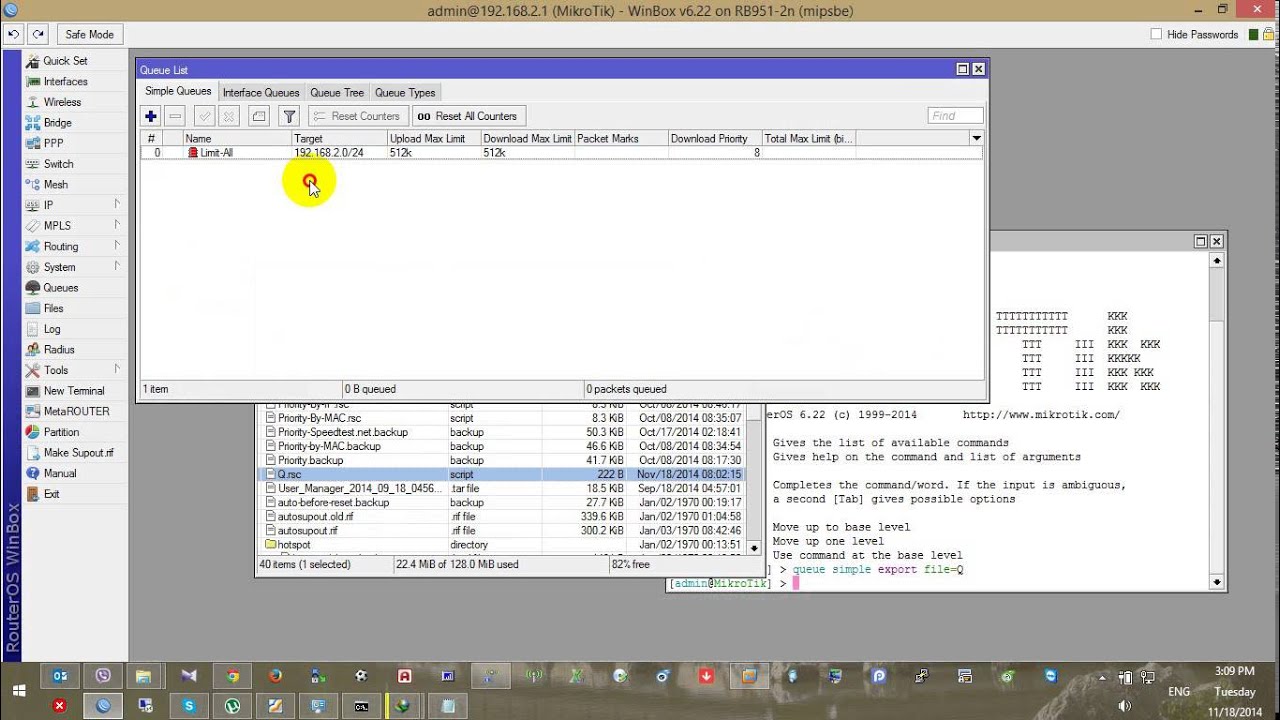The width and height of the screenshot is (1280, 720).
Task: Open Files from the sidebar
Action: [x=53, y=308]
